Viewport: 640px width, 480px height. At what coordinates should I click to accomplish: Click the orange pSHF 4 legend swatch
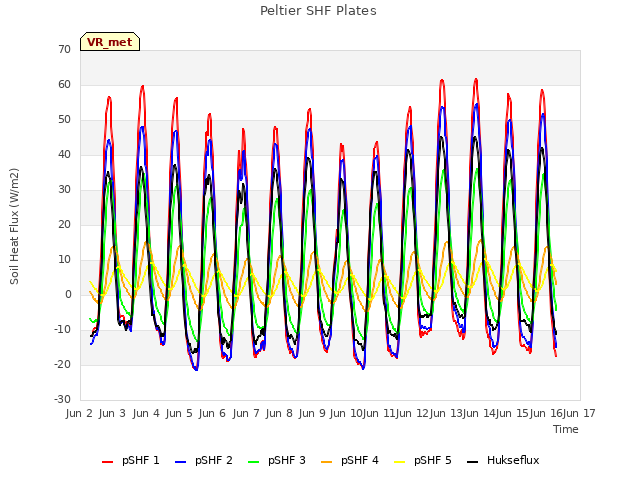327,462
